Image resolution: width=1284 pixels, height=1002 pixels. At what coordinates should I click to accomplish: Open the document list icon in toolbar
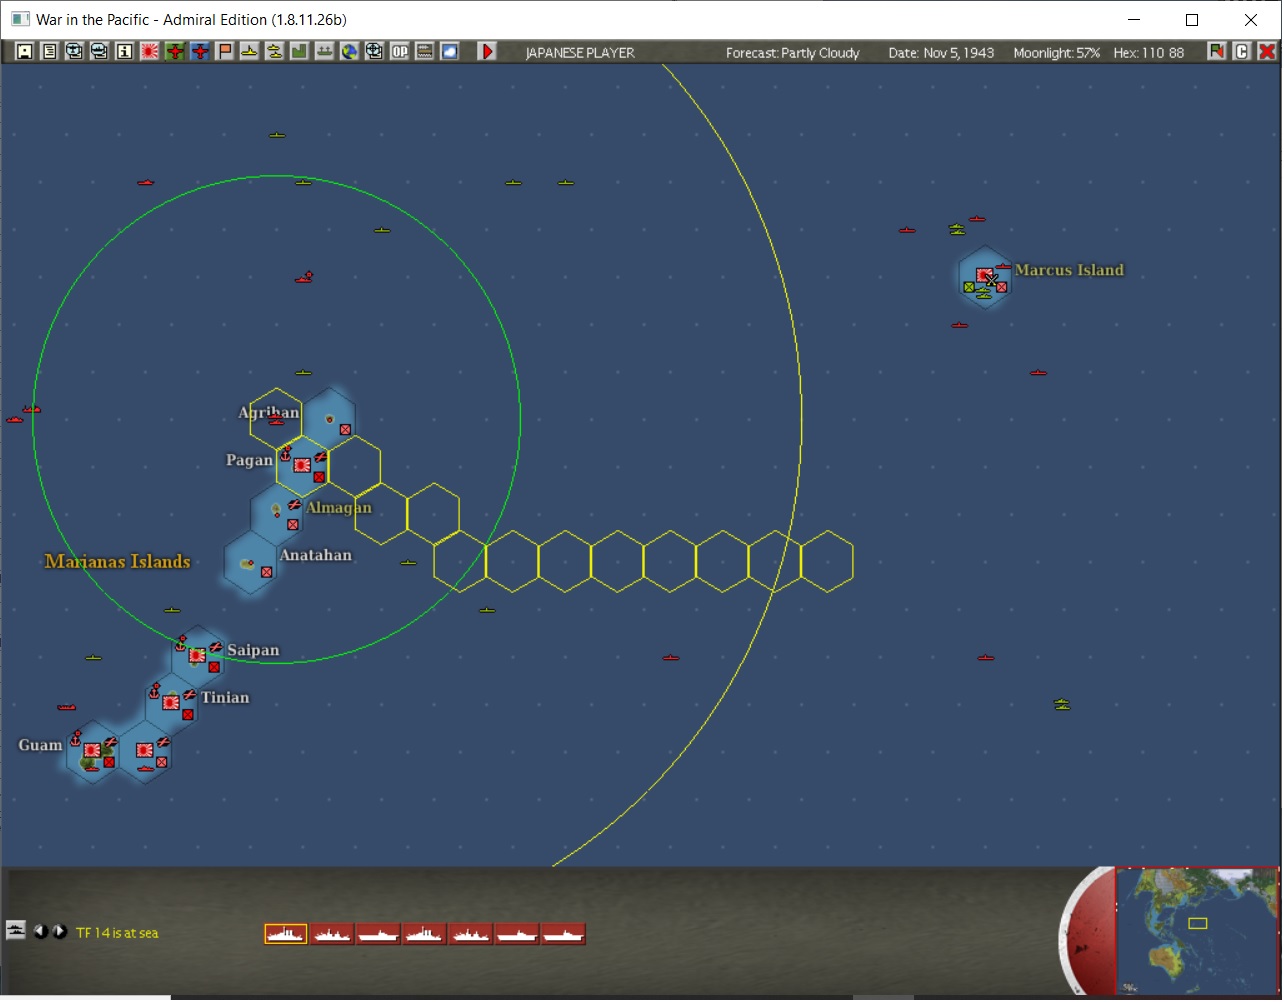tap(49, 52)
